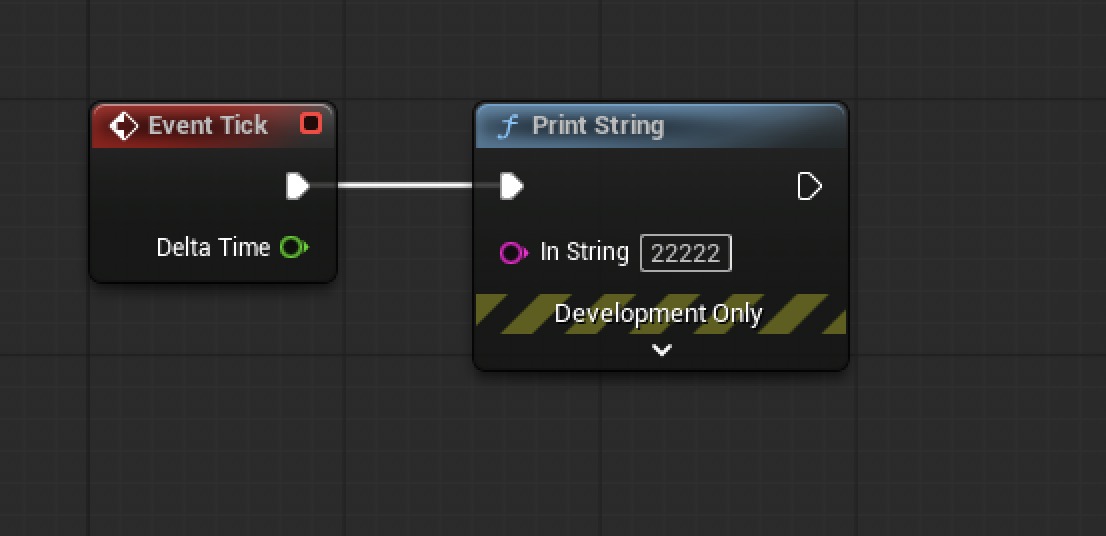Select the Print String node by its title
Viewport: 1106px width, 536px height.
(598, 127)
